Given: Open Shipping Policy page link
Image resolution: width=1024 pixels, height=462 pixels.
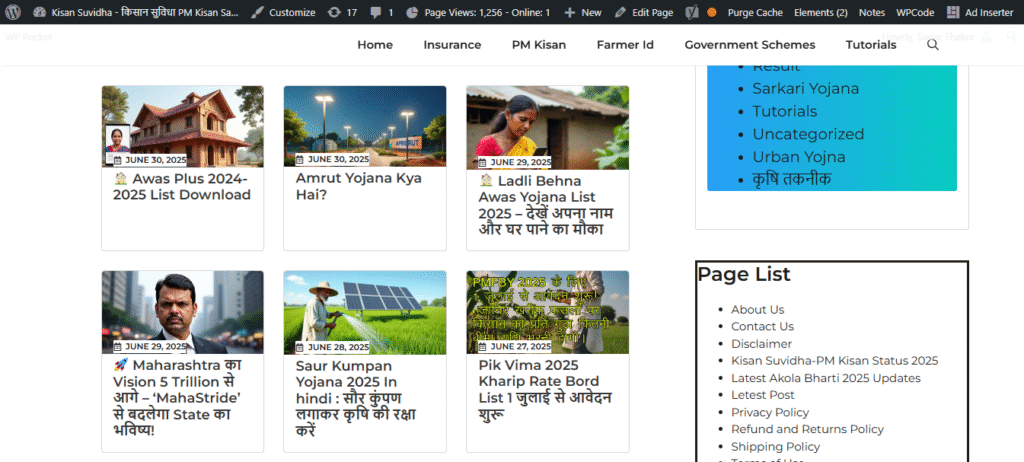Looking at the screenshot, I should click(775, 446).
